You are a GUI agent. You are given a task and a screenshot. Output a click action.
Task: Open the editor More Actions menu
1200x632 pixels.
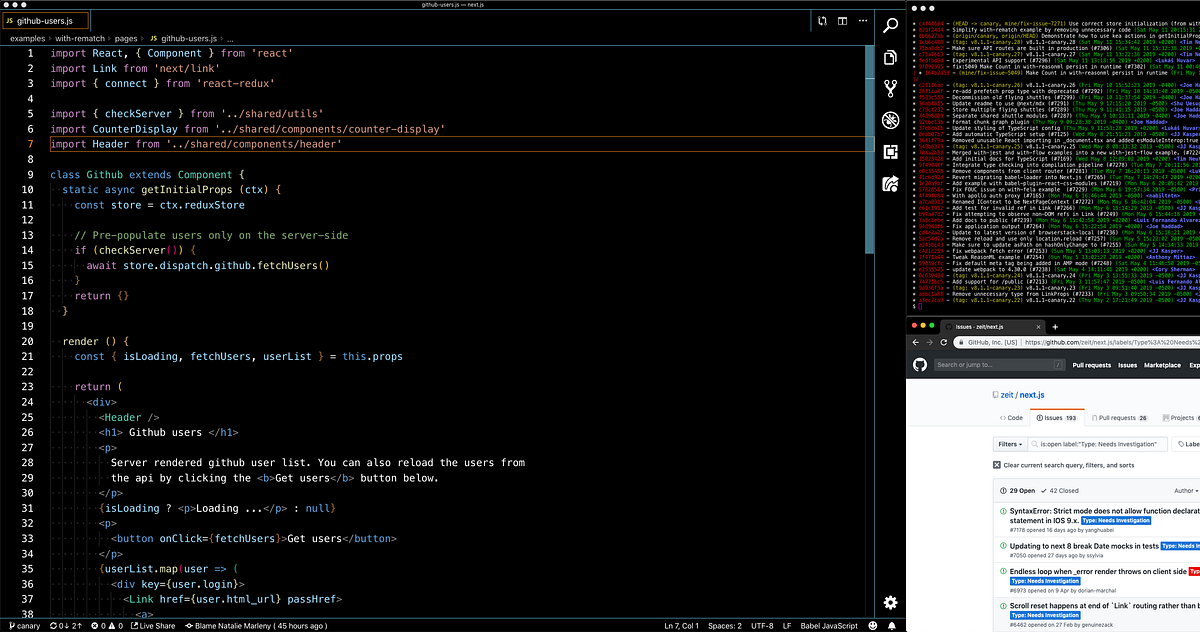862,20
